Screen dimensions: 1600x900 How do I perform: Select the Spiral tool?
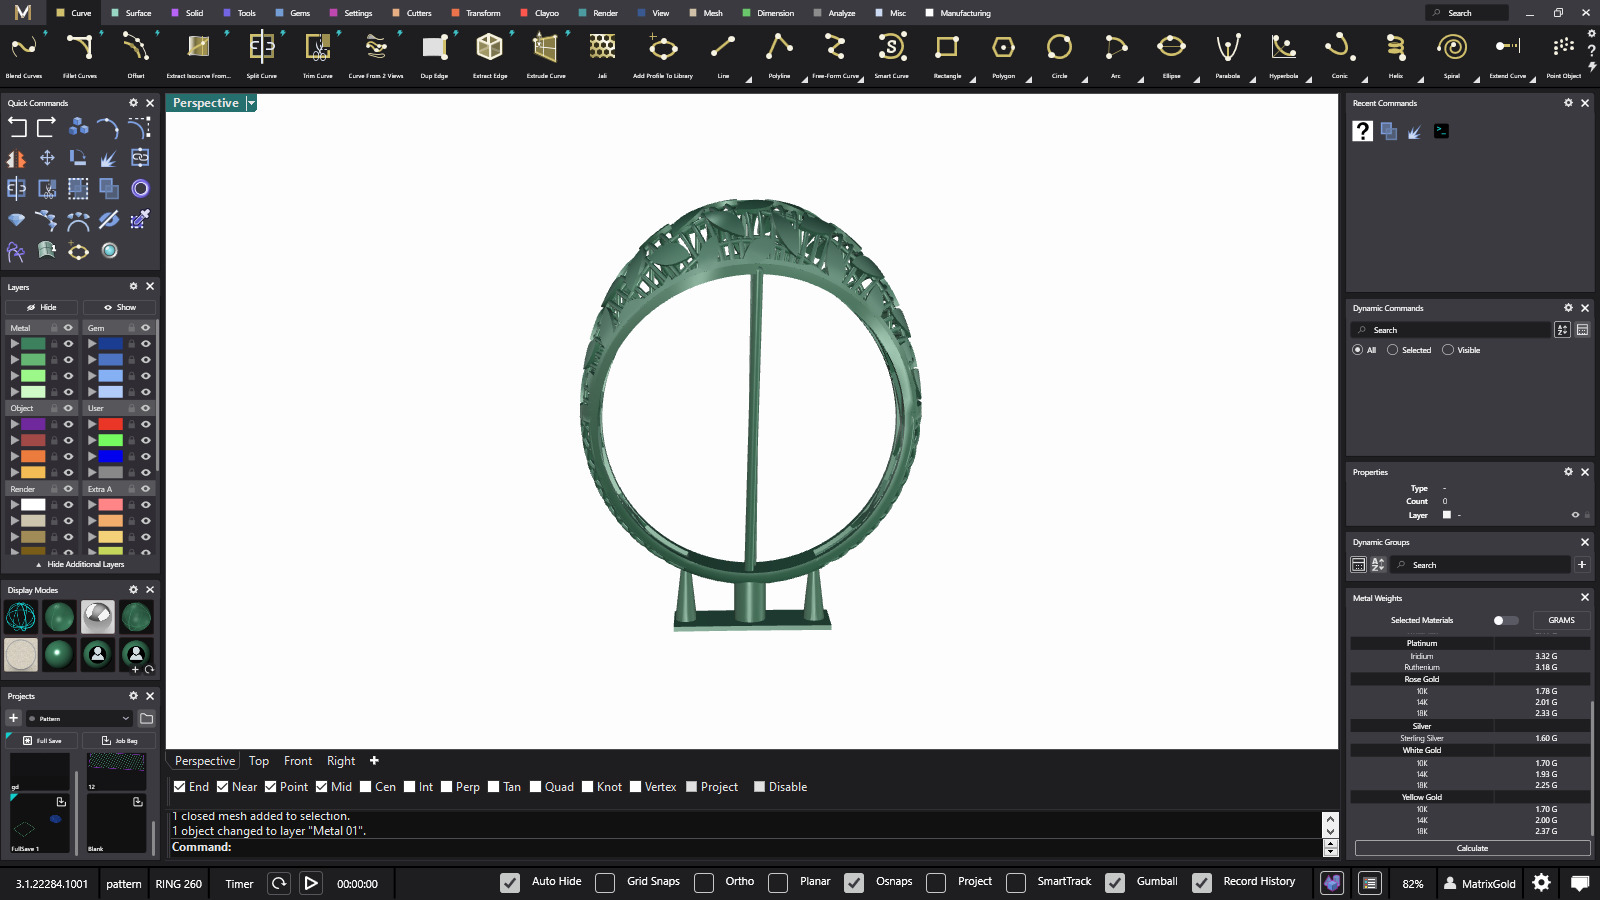click(1451, 55)
